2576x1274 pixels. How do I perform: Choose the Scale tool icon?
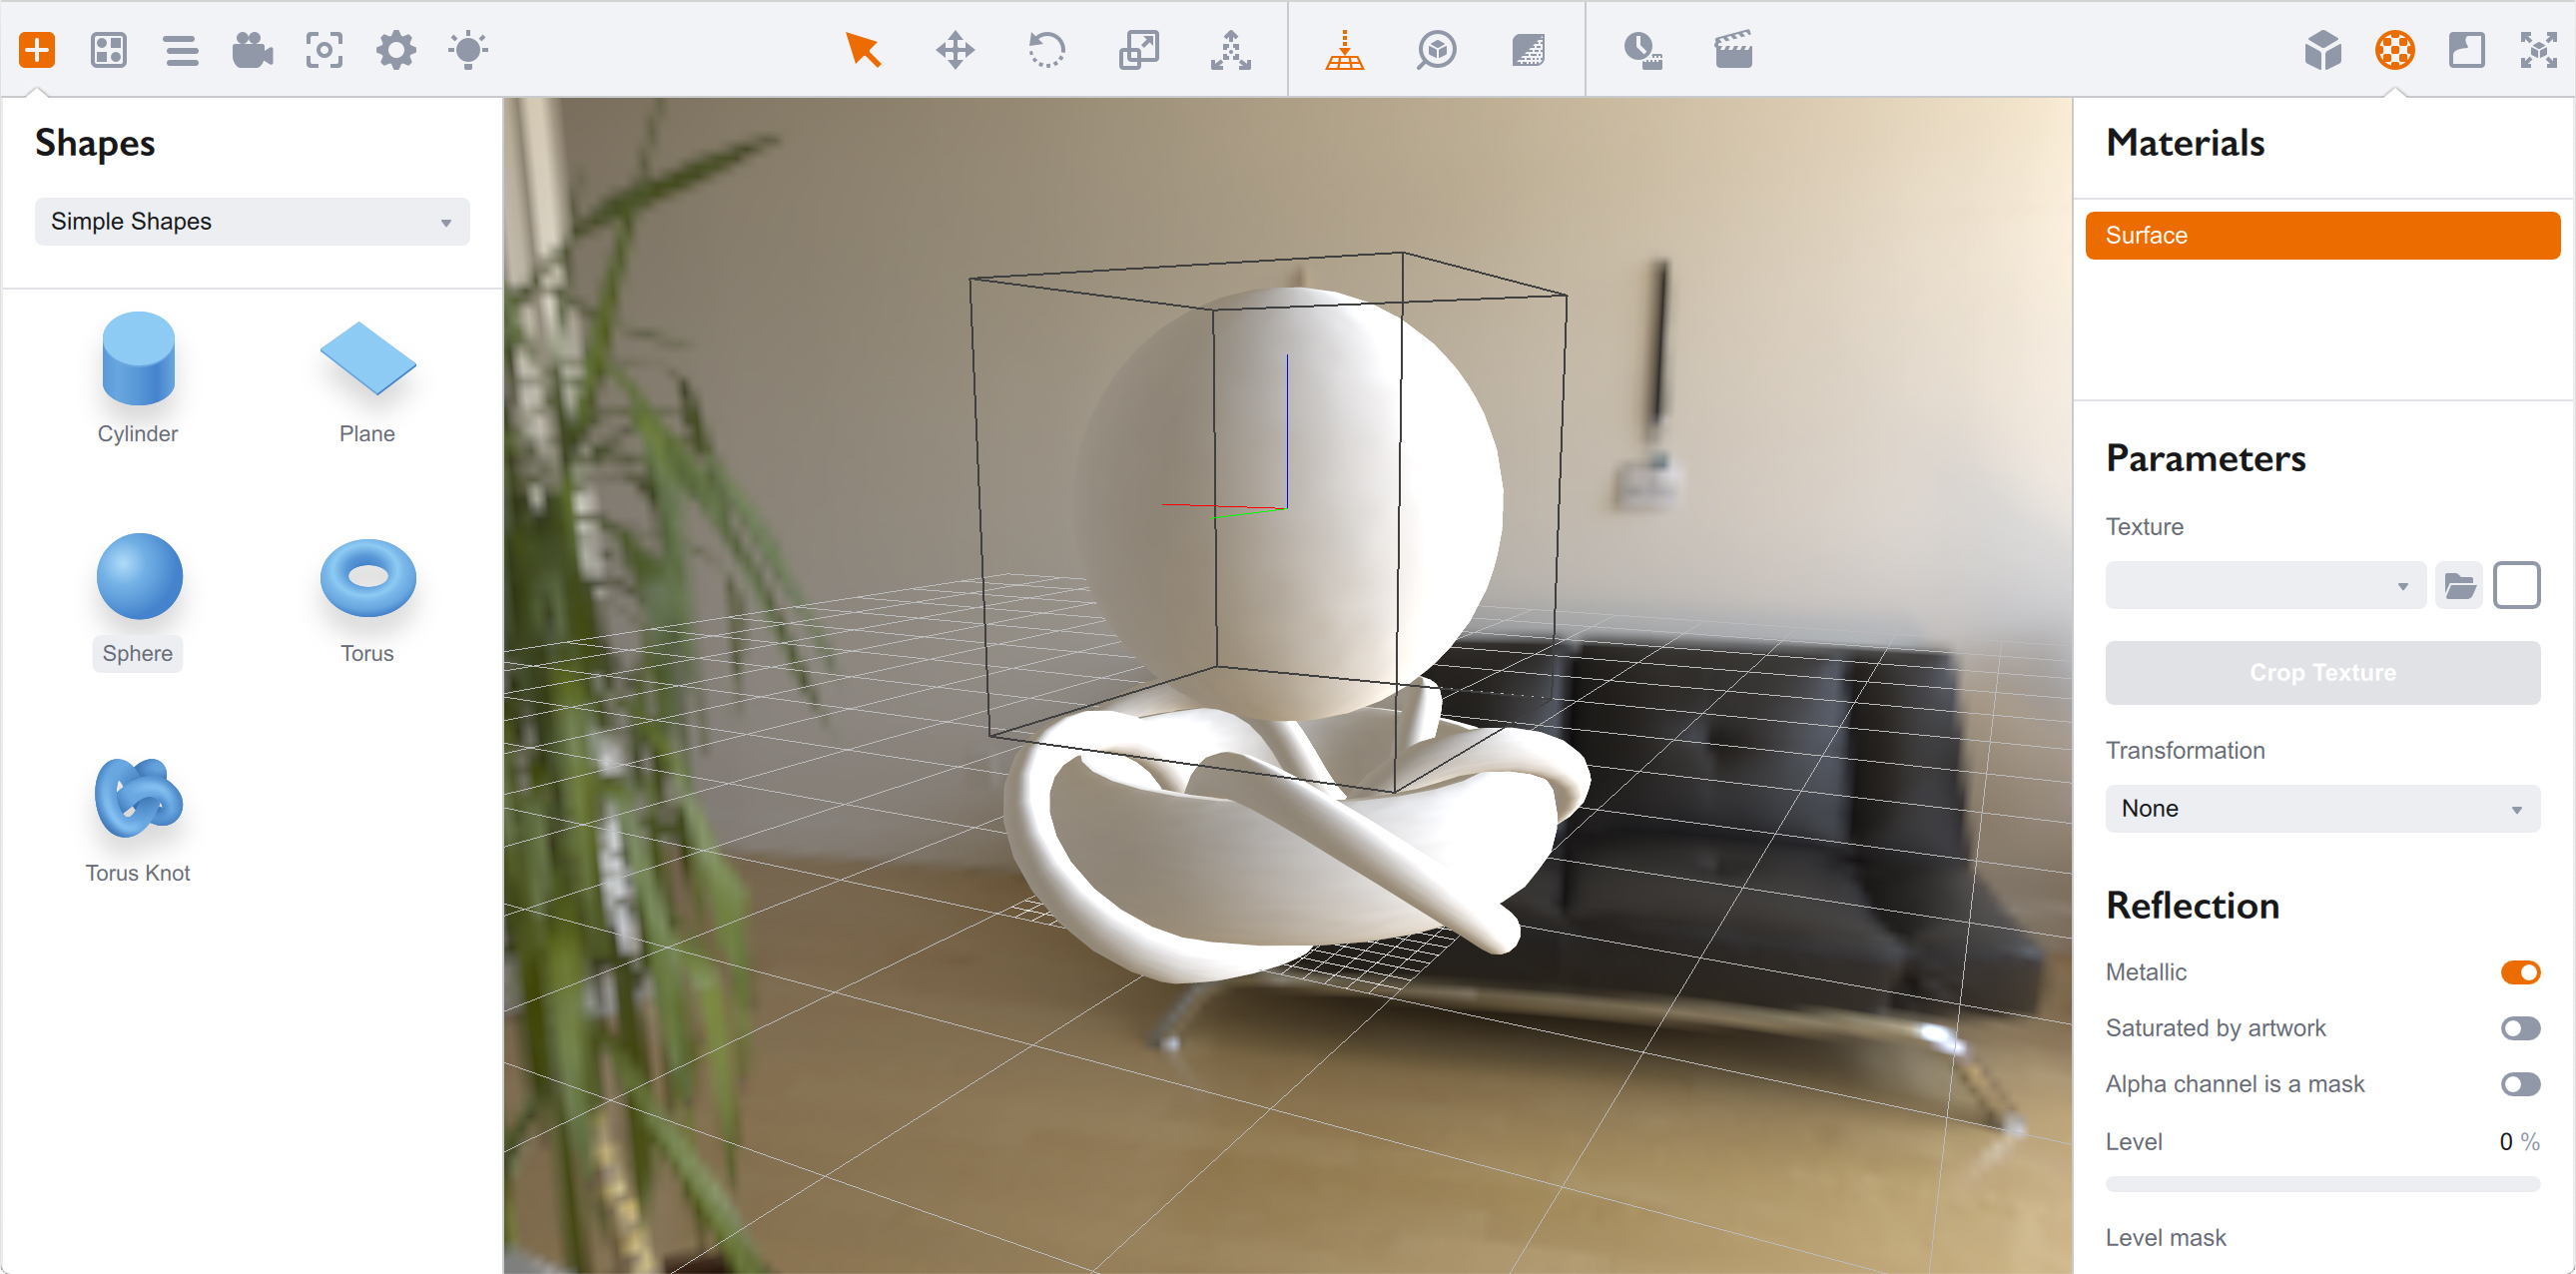tap(1138, 49)
